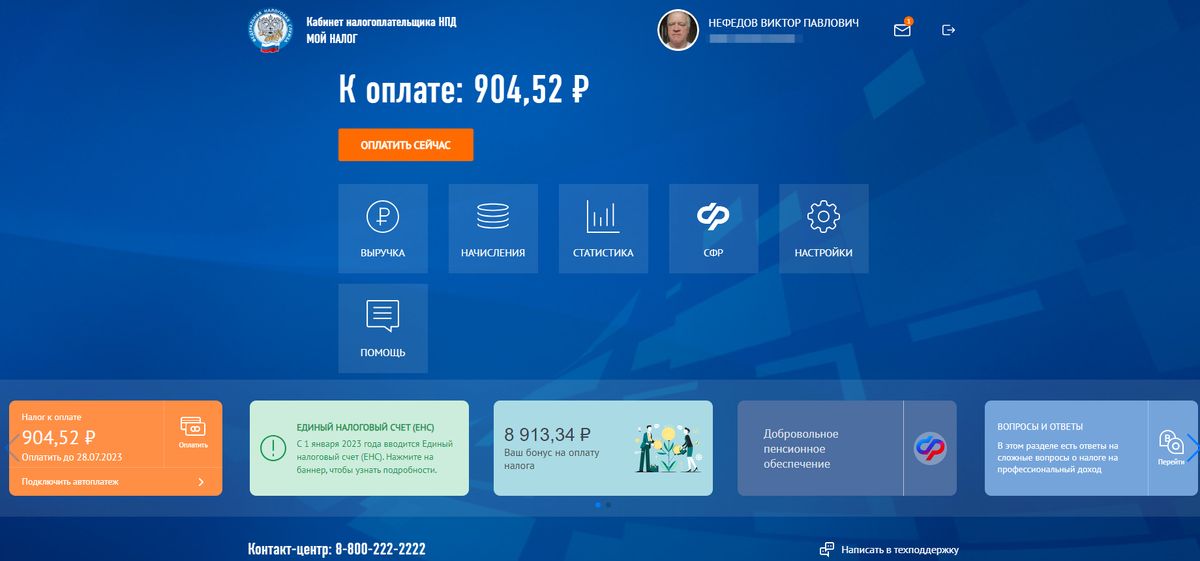The width and height of the screenshot is (1200, 561).
Task: Click Кабинет налогоплательщика НПД title
Action: [383, 22]
